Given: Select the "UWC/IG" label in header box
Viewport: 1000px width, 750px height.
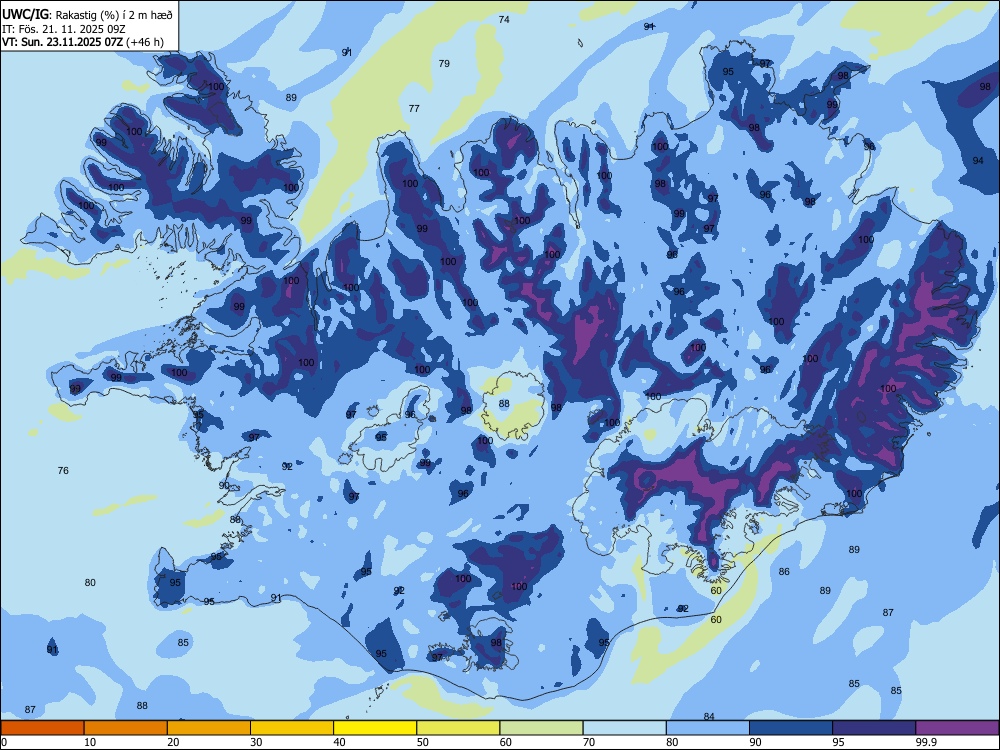Looking at the screenshot, I should (x=25, y=14).
